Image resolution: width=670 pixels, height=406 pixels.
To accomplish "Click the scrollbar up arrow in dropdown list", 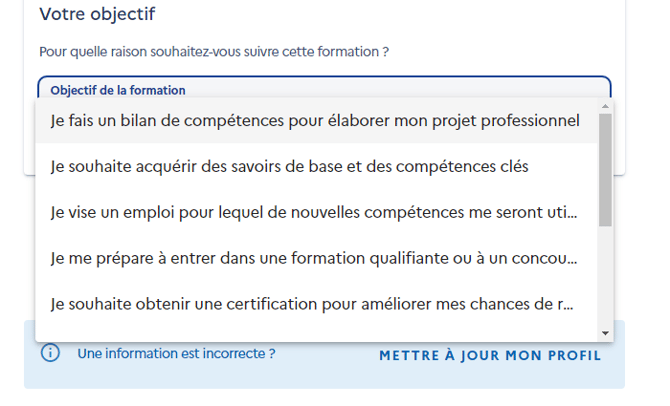I will click(605, 105).
